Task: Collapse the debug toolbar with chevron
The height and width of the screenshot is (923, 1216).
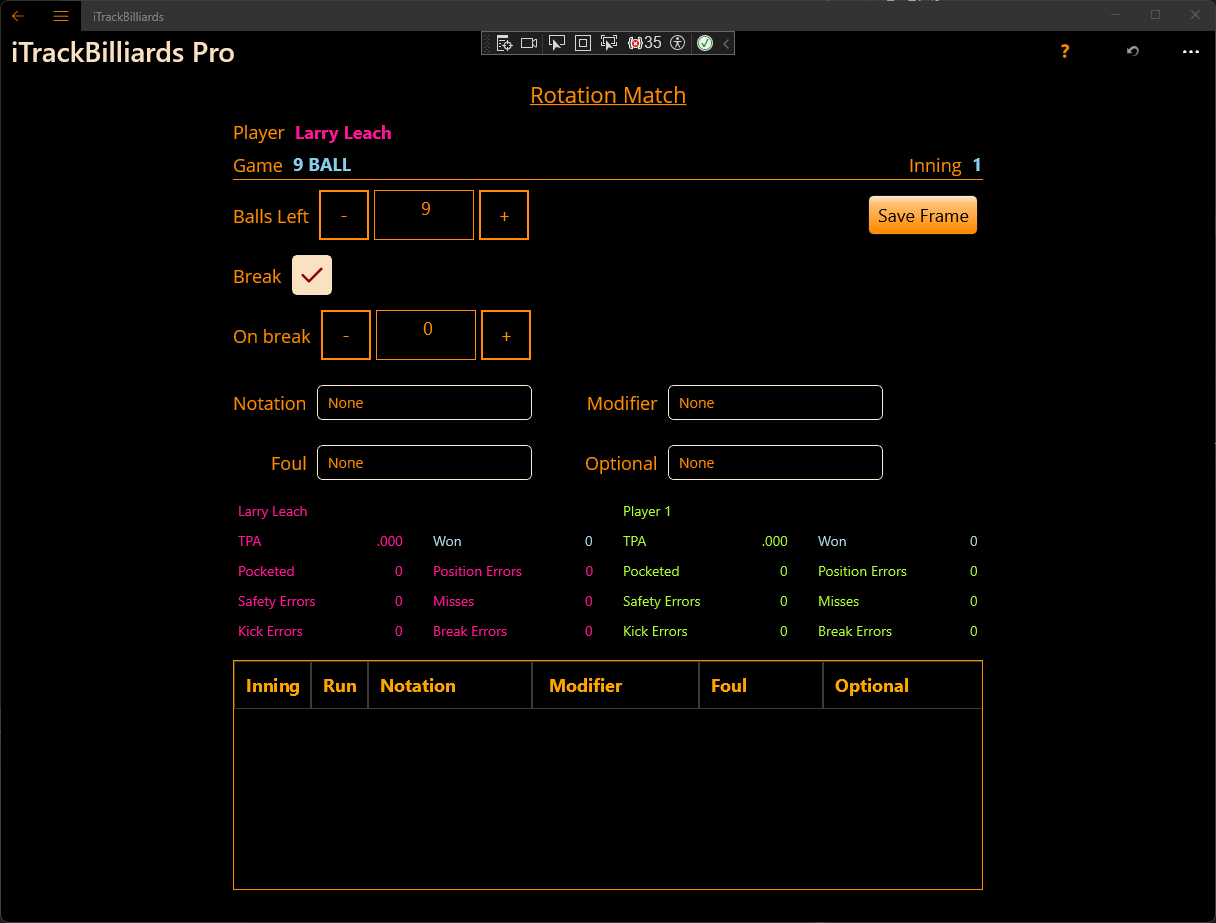Action: [x=726, y=43]
